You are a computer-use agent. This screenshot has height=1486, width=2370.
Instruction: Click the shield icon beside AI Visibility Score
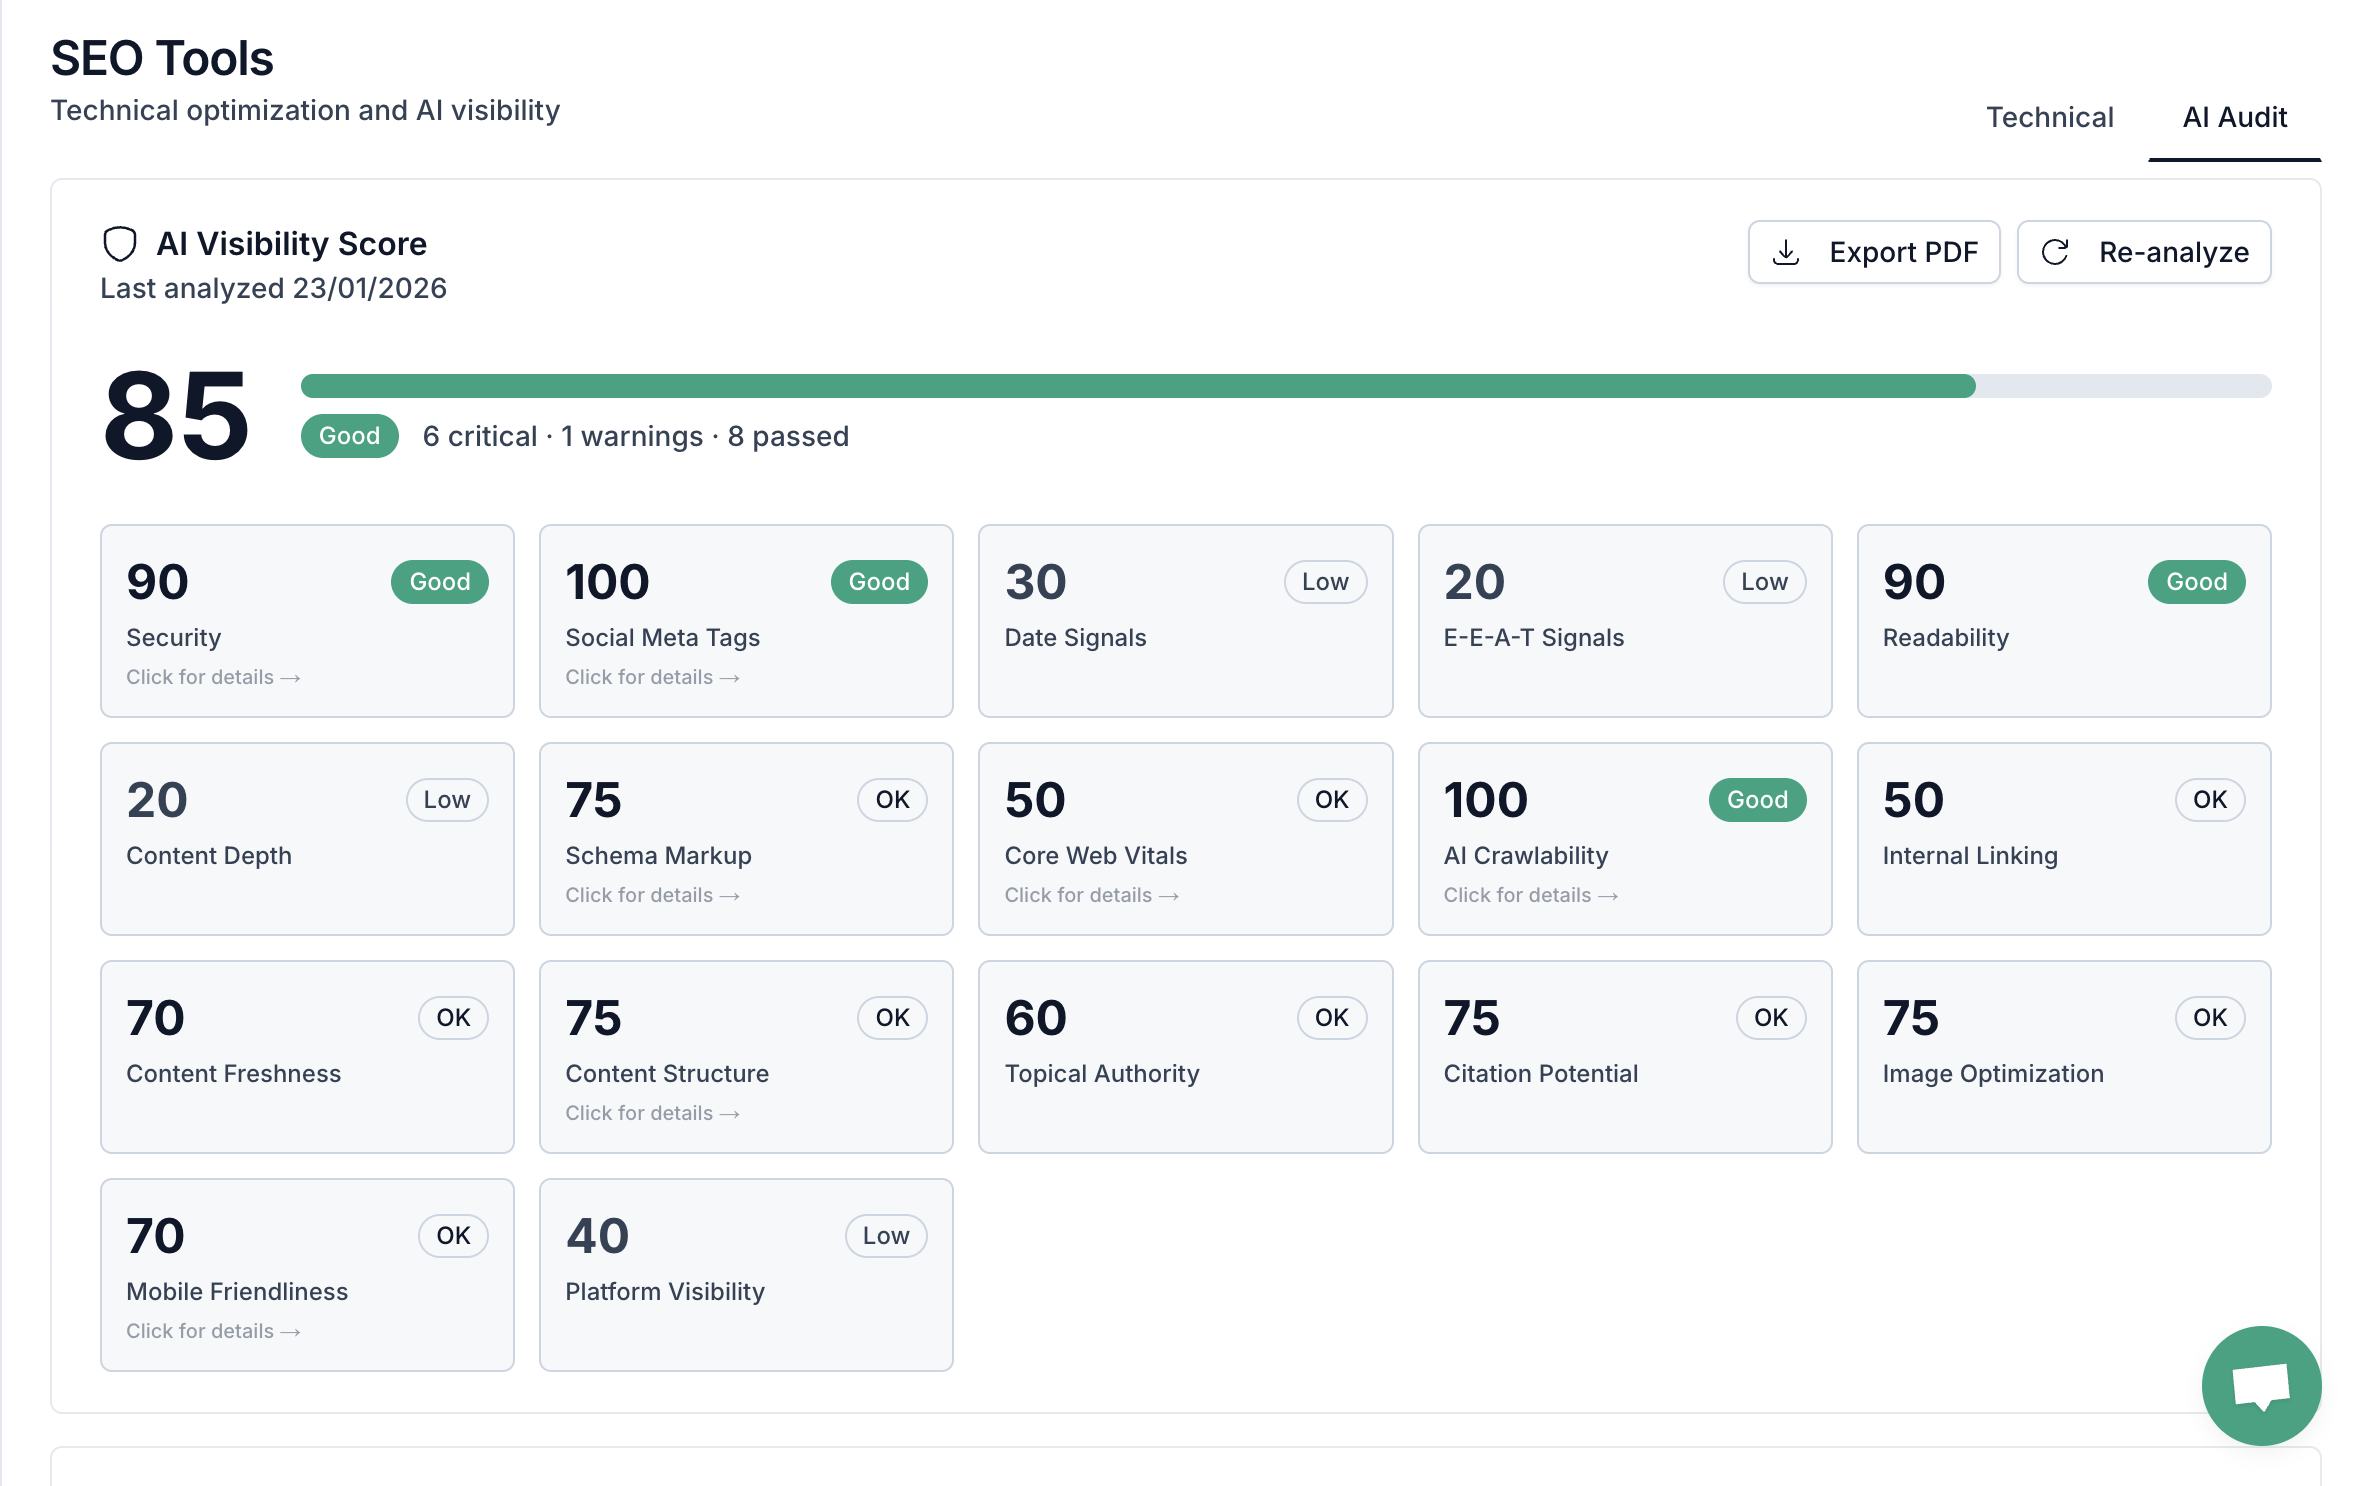pyautogui.click(x=120, y=243)
